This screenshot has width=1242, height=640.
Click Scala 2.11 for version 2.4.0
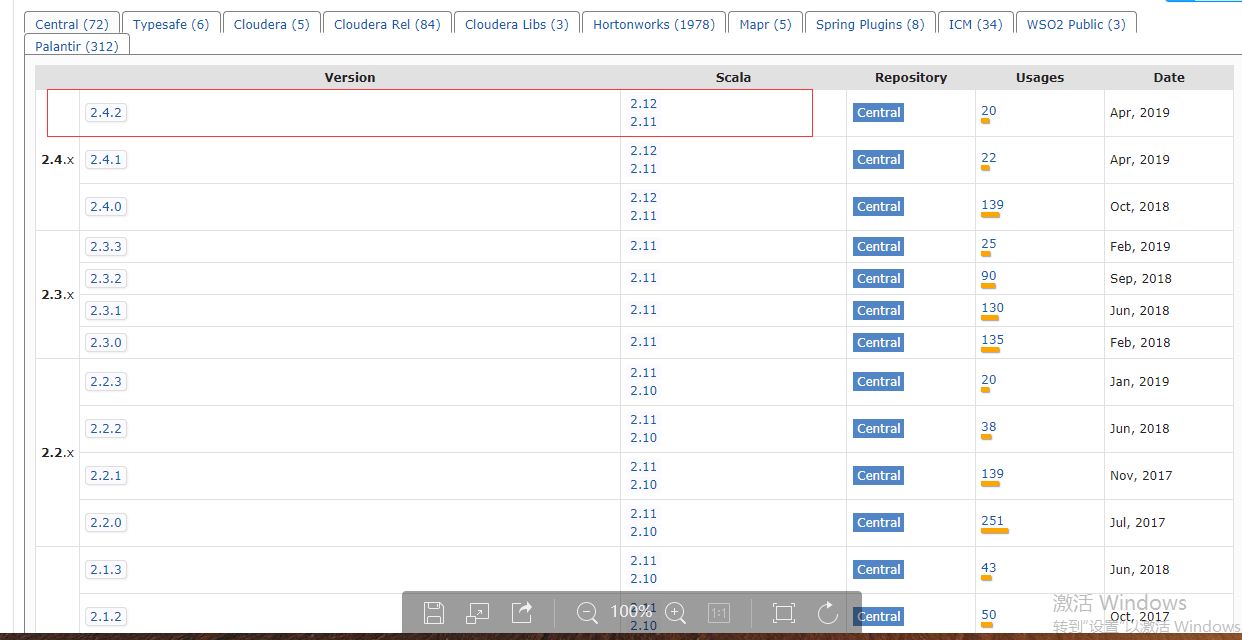click(x=643, y=216)
